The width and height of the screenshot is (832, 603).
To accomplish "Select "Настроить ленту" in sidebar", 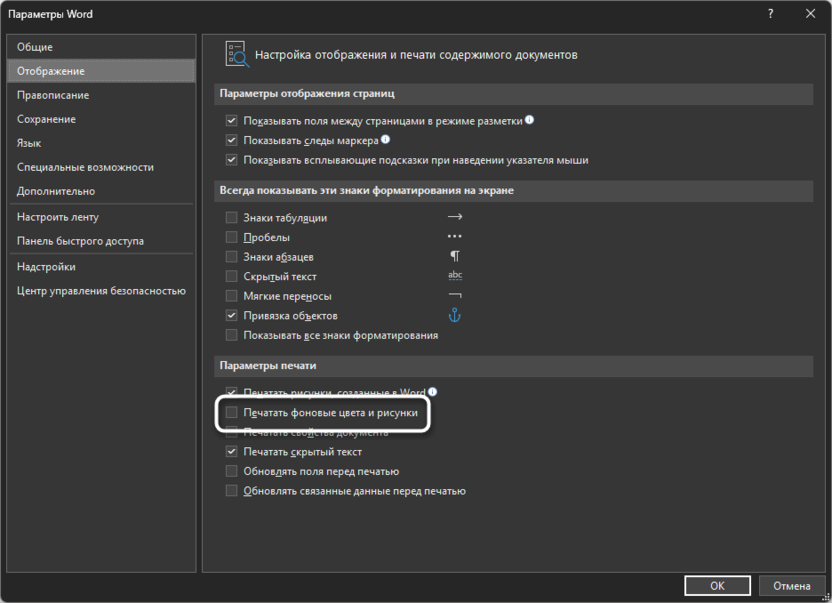I will [58, 217].
